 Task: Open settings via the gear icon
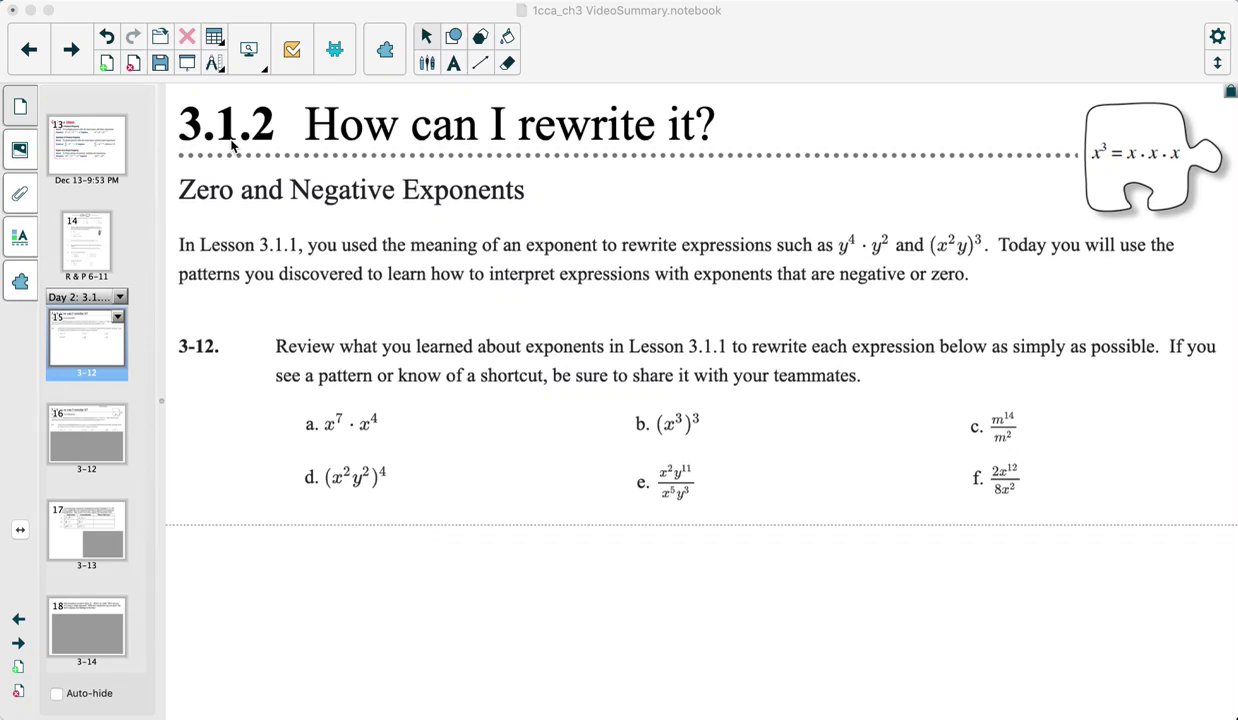1217,36
